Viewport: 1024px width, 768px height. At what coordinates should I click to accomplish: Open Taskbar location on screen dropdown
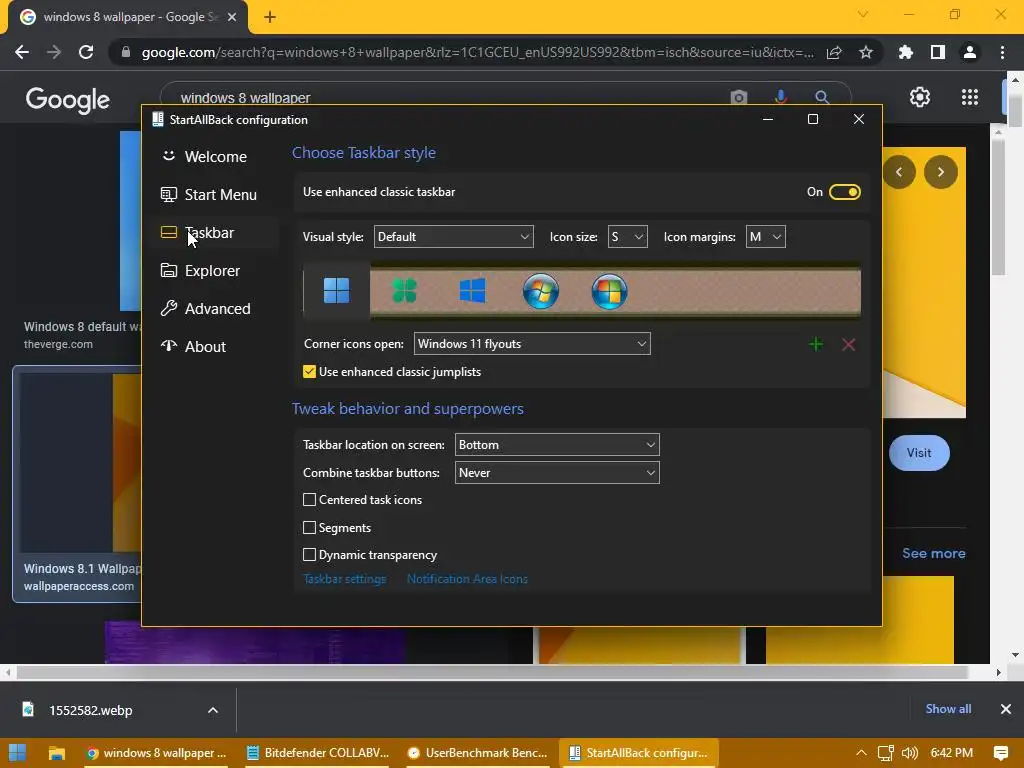(557, 445)
